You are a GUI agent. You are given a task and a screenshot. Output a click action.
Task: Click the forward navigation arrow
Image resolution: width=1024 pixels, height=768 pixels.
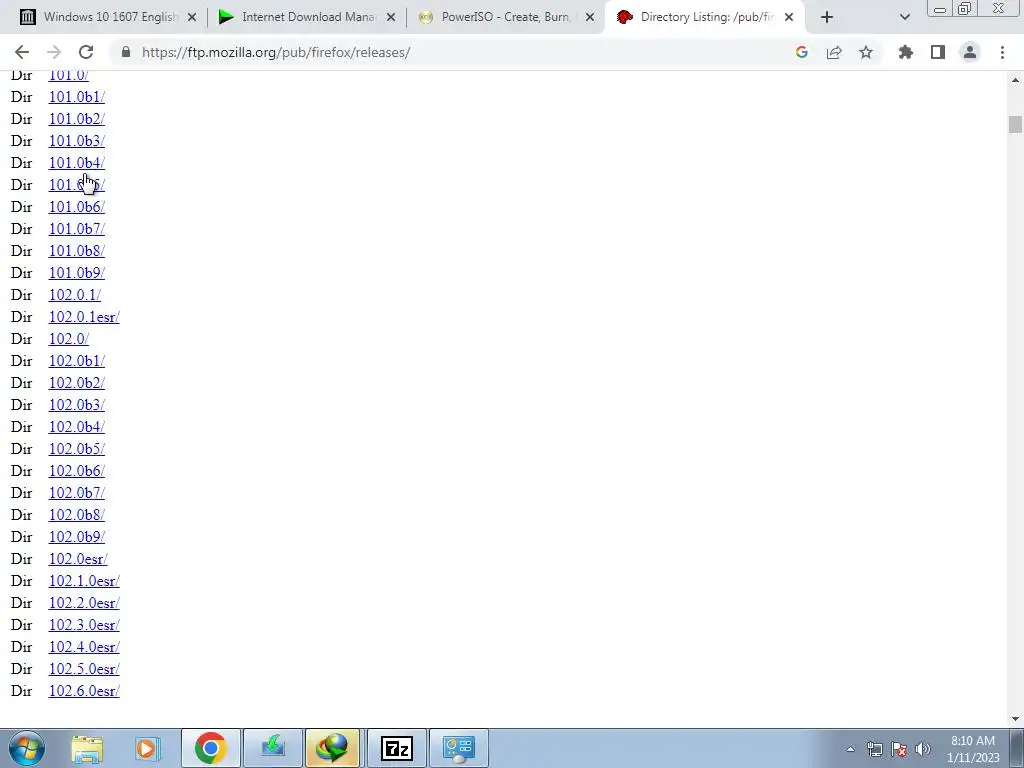pos(54,52)
